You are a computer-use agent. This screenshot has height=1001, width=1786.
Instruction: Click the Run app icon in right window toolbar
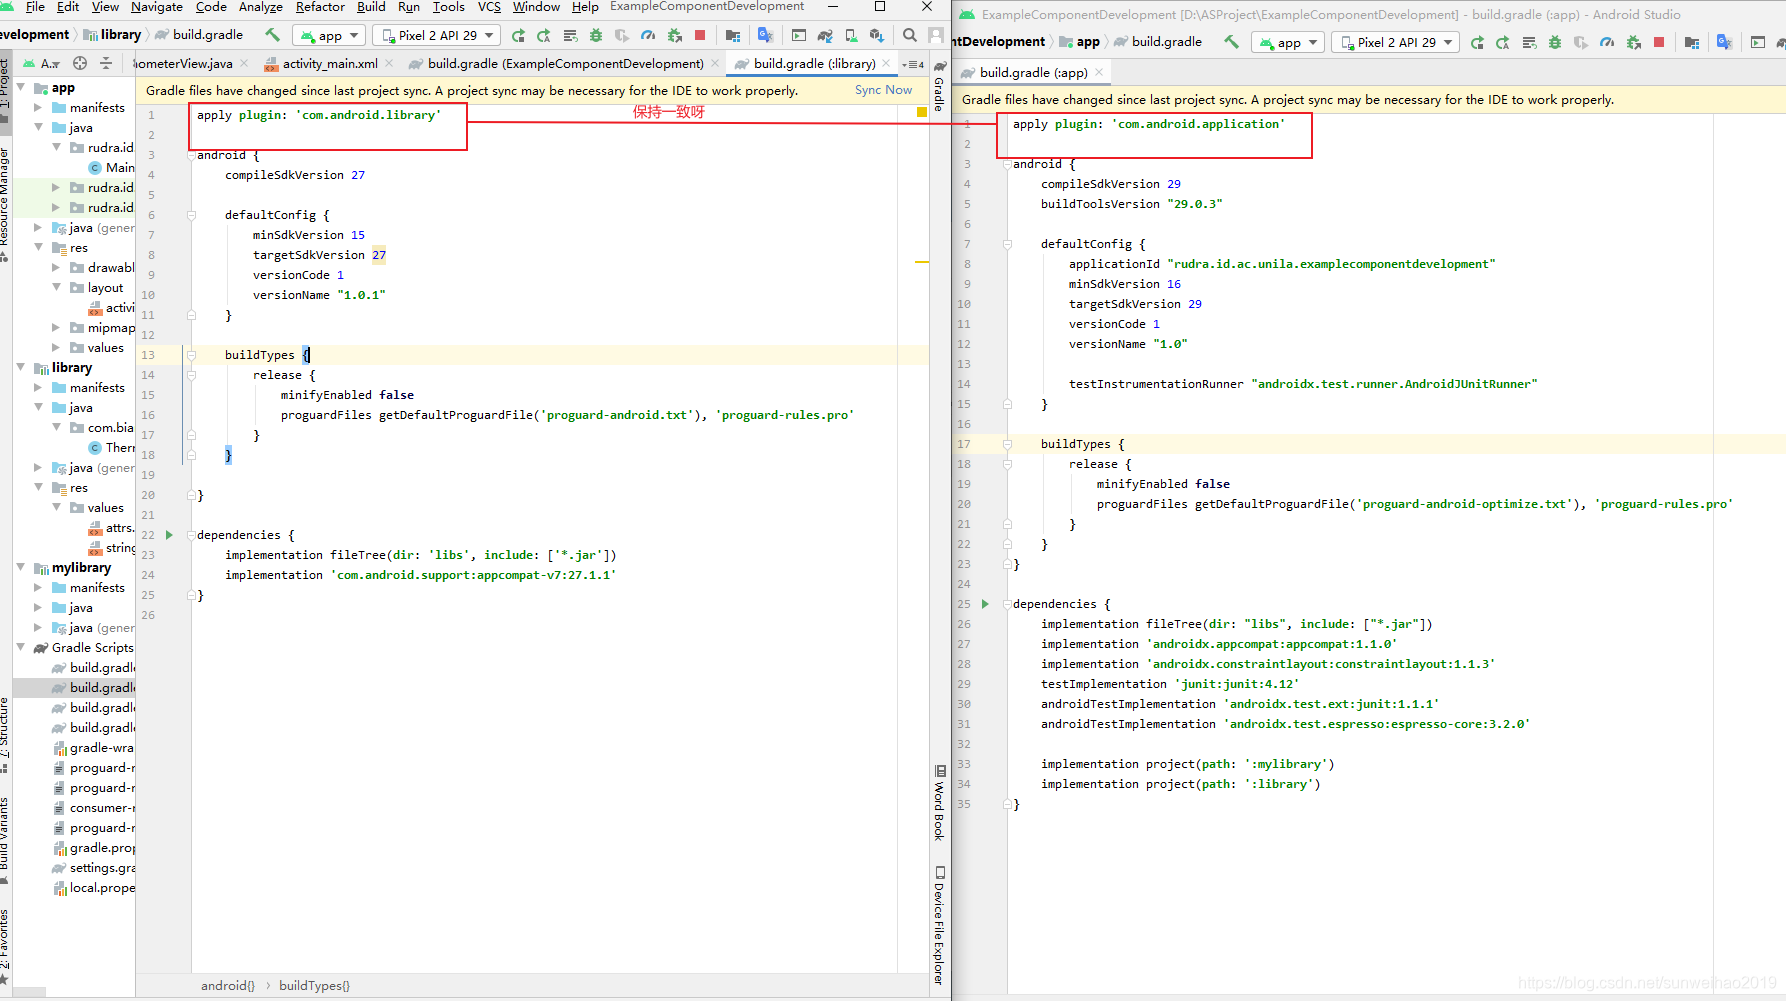[1477, 42]
